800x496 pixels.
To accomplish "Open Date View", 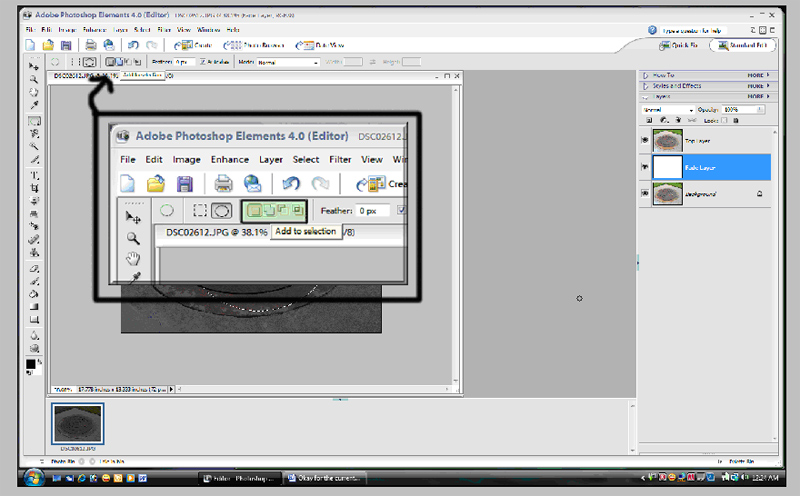I will point(320,45).
